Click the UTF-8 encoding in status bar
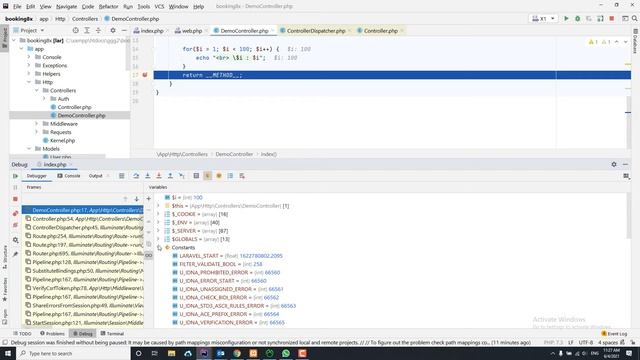Image resolution: width=640 pixels, height=360 pixels. pyautogui.click(x=586, y=343)
